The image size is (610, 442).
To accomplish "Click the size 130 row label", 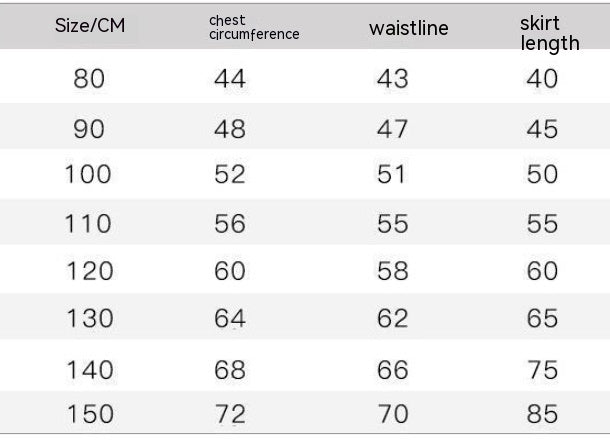I will tap(88, 319).
